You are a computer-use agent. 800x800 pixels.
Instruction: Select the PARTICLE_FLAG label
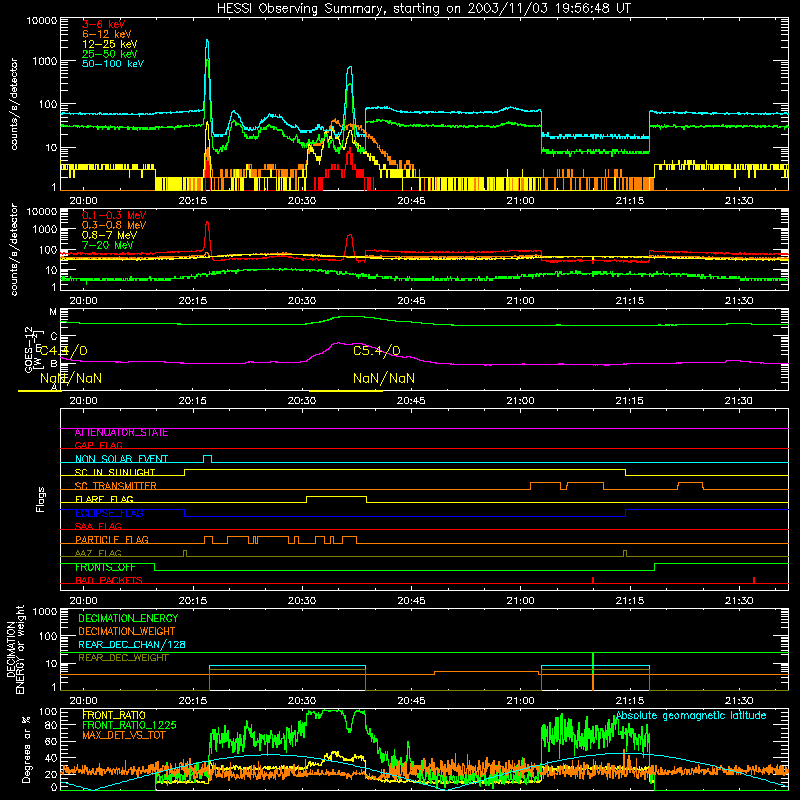click(112, 540)
